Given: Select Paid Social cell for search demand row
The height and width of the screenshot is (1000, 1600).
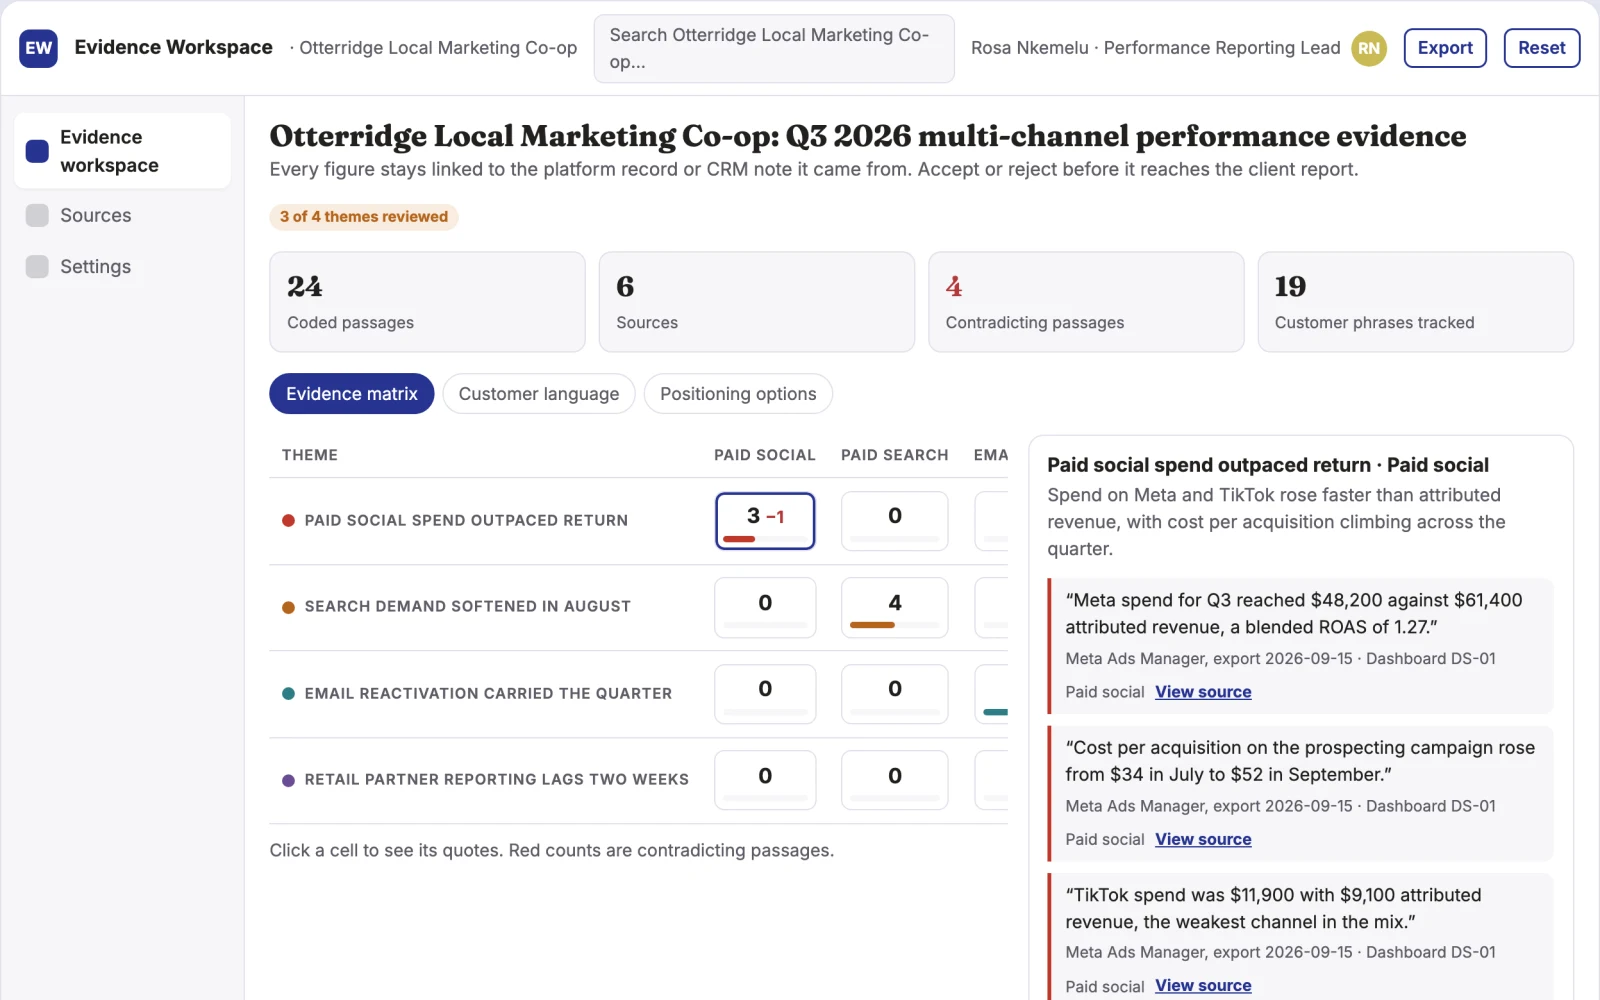Looking at the screenshot, I should point(765,607).
